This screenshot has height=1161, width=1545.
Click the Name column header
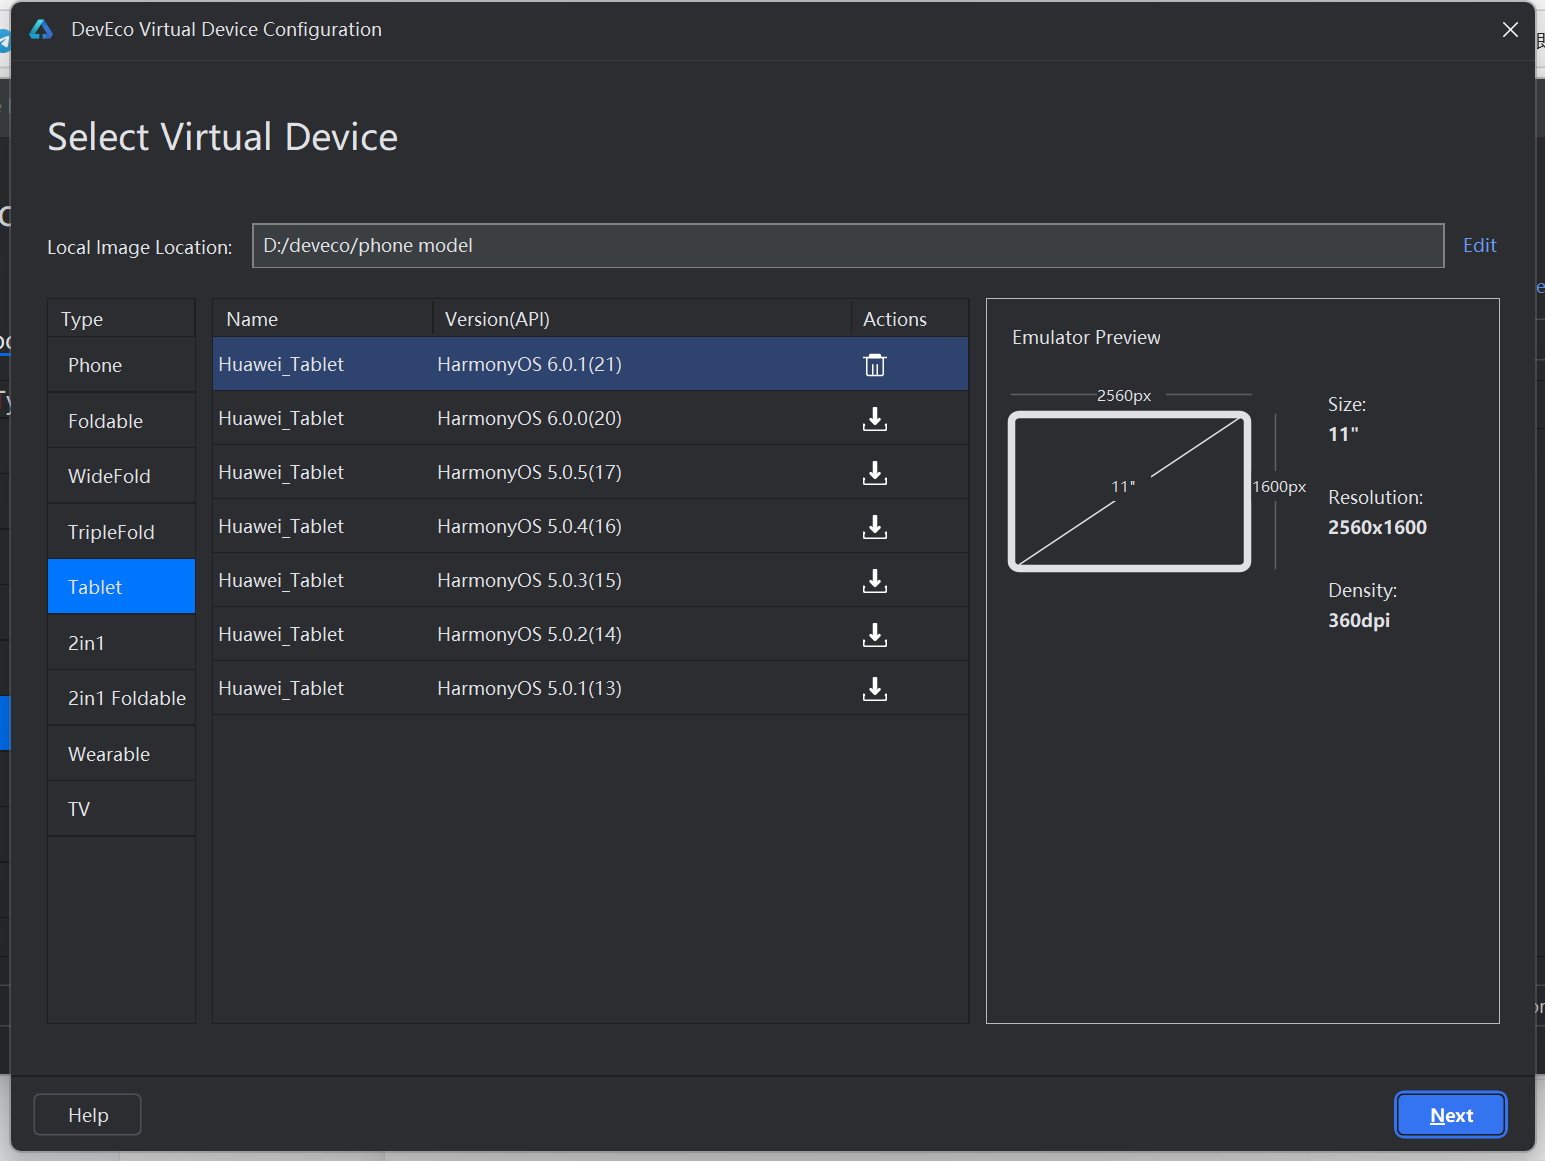tap(322, 319)
